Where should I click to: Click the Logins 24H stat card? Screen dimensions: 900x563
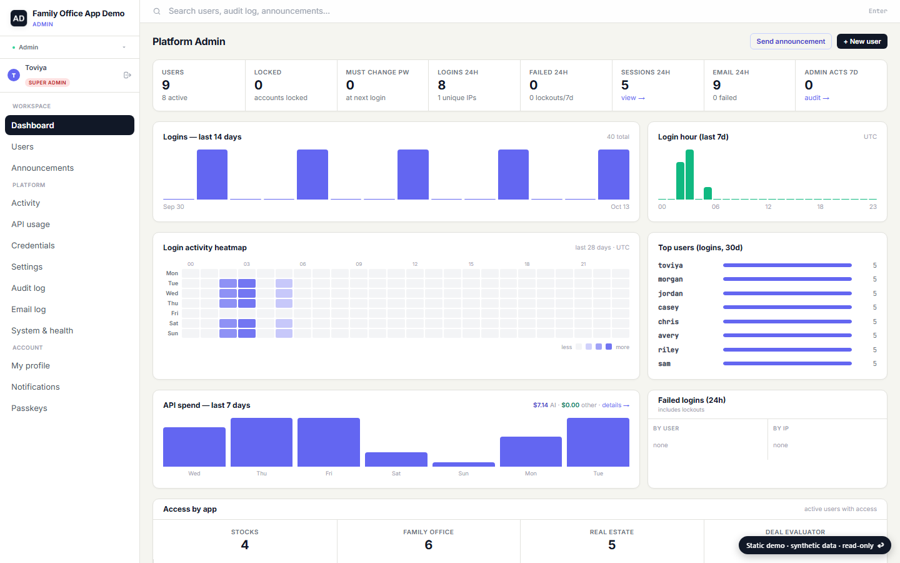click(474, 85)
